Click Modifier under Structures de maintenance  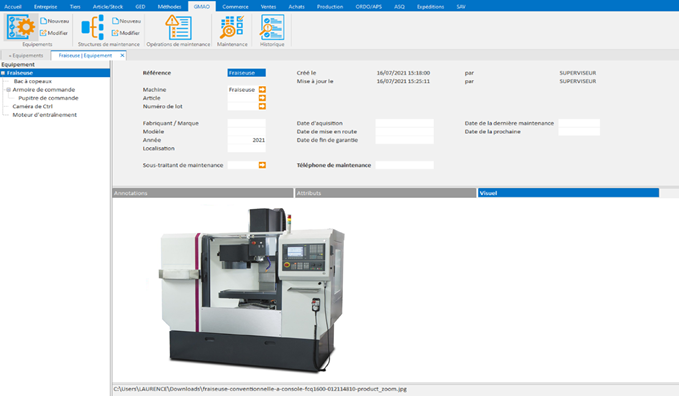(126, 33)
